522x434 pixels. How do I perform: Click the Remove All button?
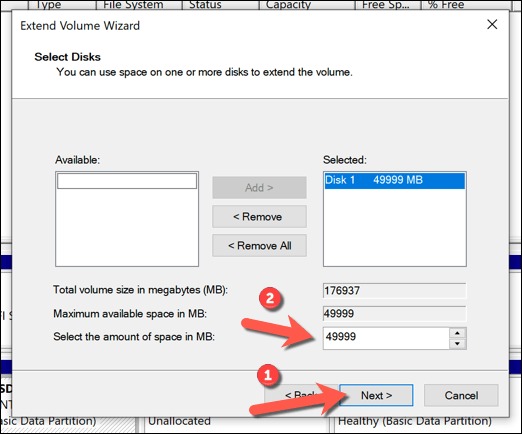tap(259, 246)
